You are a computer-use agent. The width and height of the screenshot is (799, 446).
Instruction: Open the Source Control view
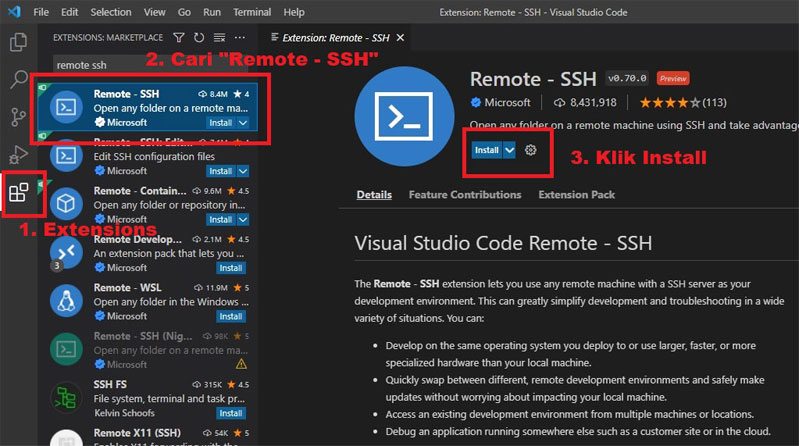click(19, 117)
